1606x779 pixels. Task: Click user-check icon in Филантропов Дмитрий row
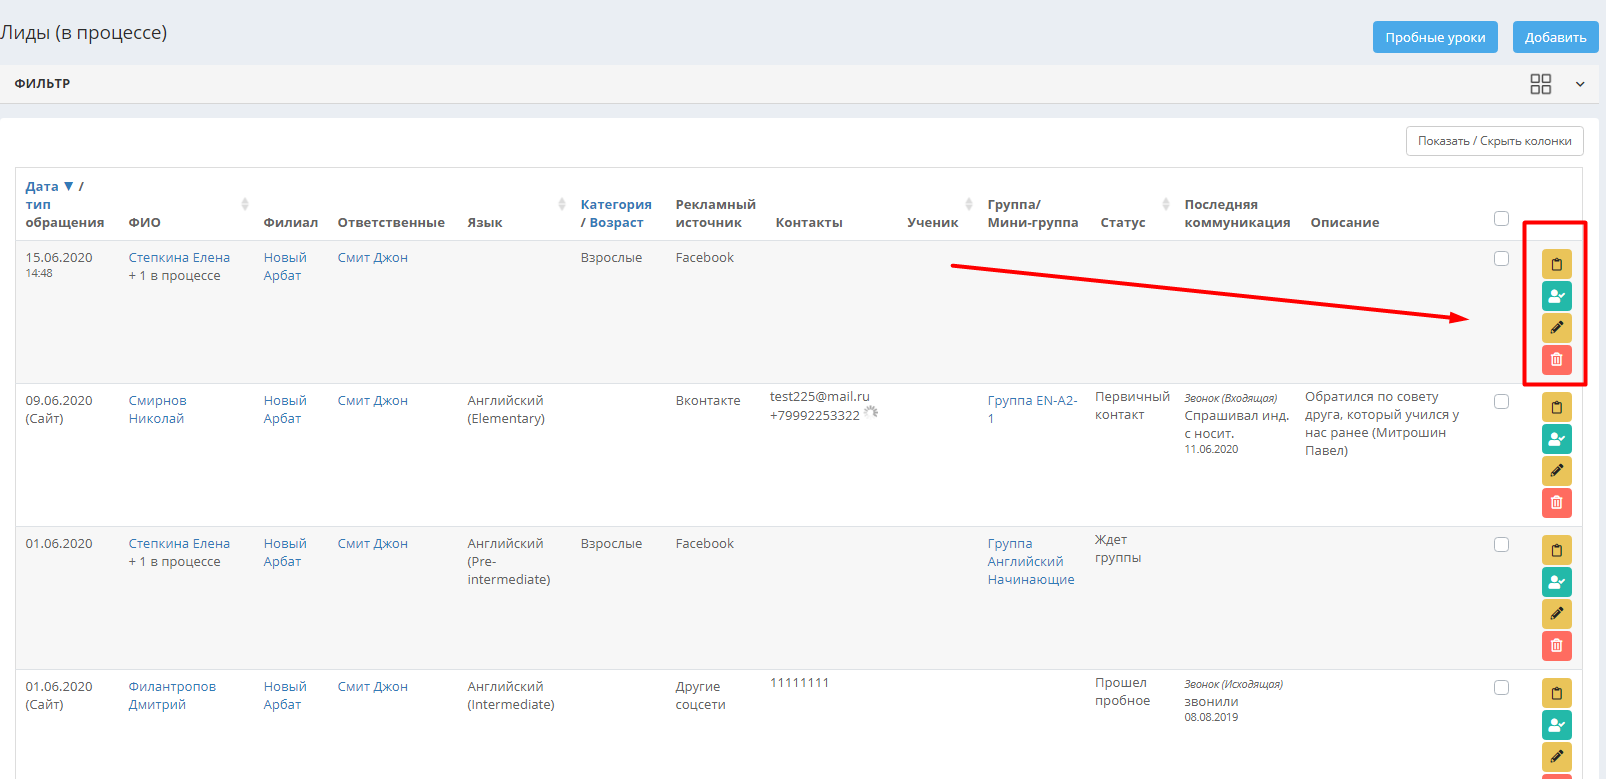tap(1557, 725)
